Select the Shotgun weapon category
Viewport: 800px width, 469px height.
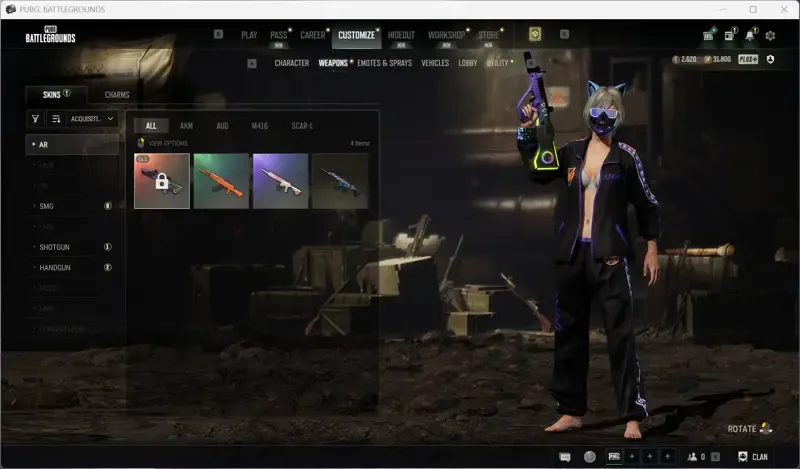72,247
